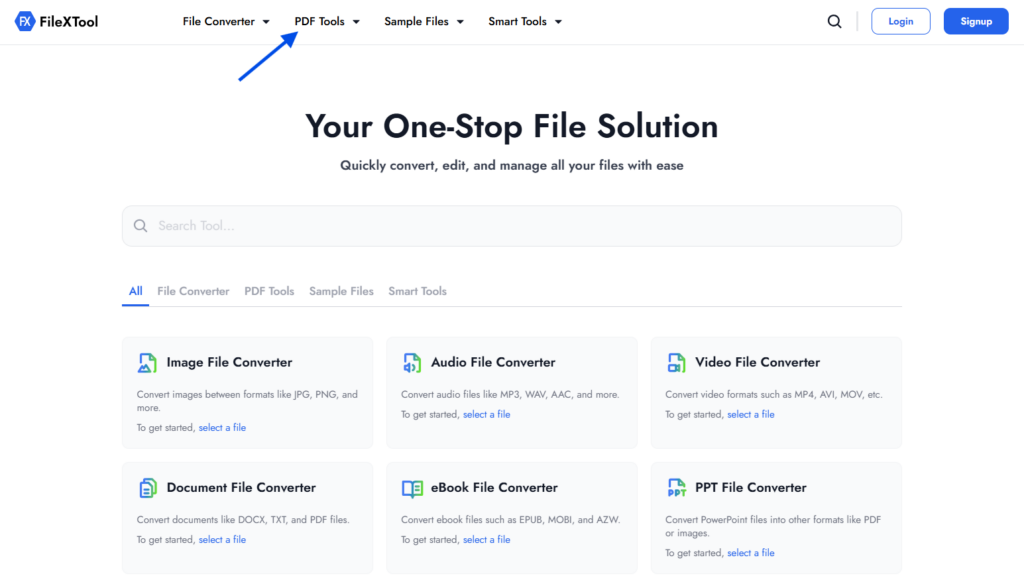Open search by clicking the magnifier icon
The height and width of the screenshot is (584, 1024).
tap(834, 20)
